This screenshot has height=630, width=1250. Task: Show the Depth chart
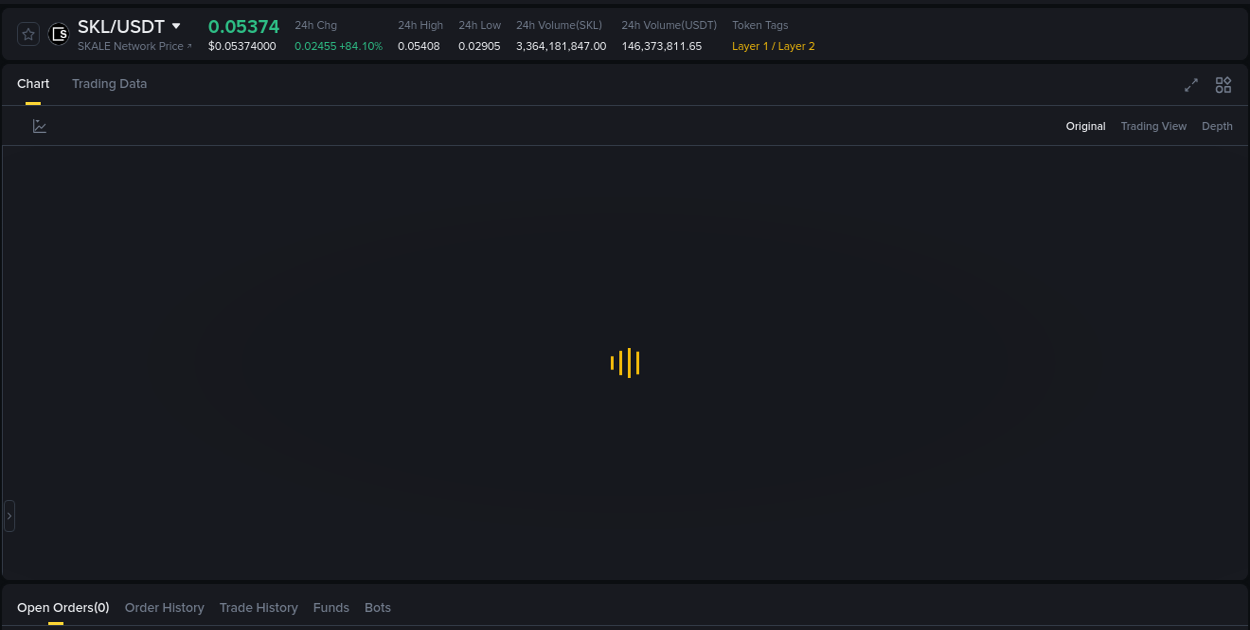tap(1217, 126)
